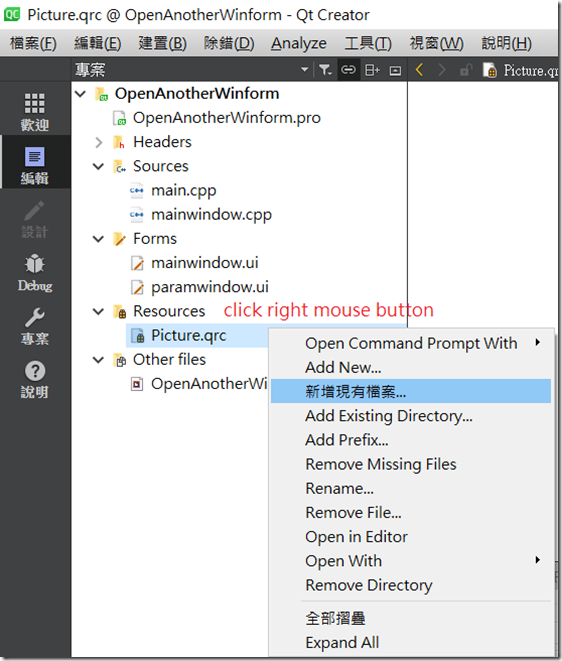Open the 設計 (Design) mode
The image size is (562, 661).
click(x=35, y=219)
